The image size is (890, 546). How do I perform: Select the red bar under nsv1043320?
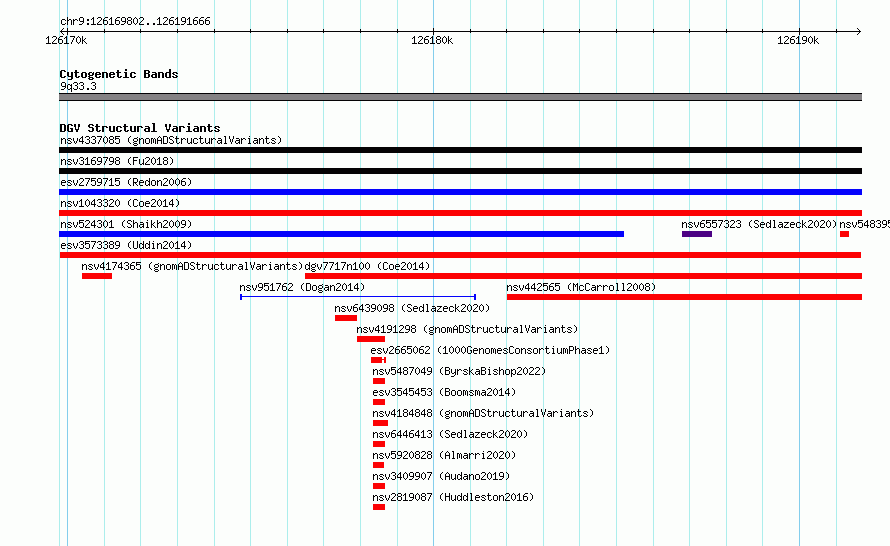pyautogui.click(x=460, y=213)
